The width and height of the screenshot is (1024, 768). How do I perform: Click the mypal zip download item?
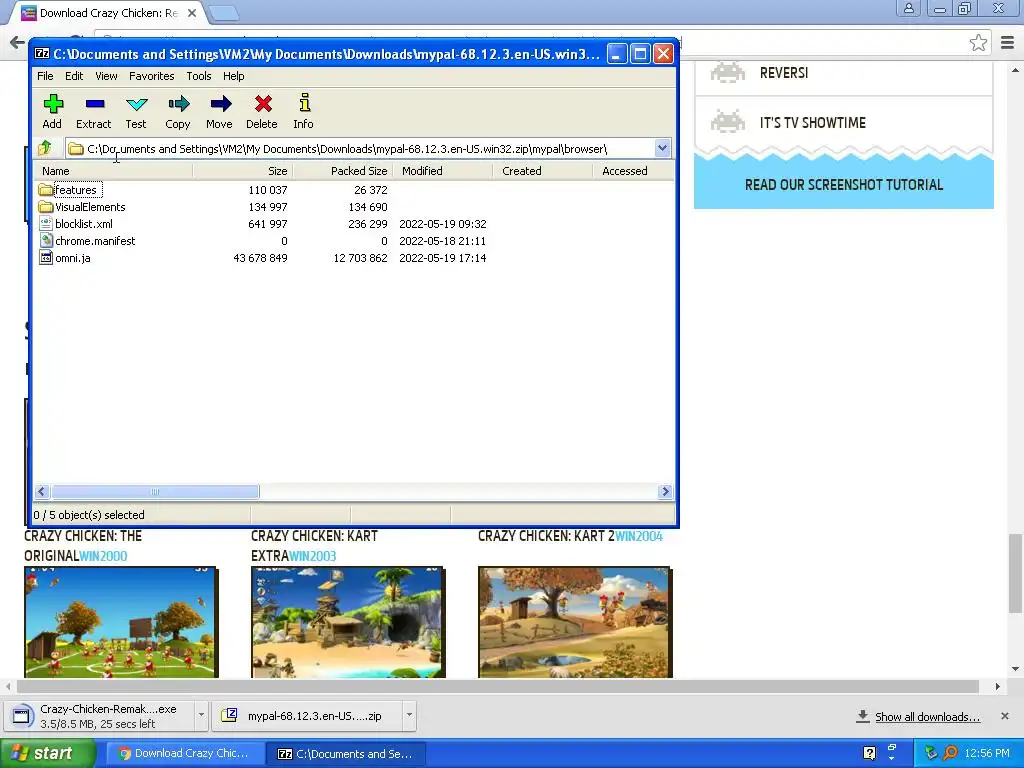[x=307, y=715]
